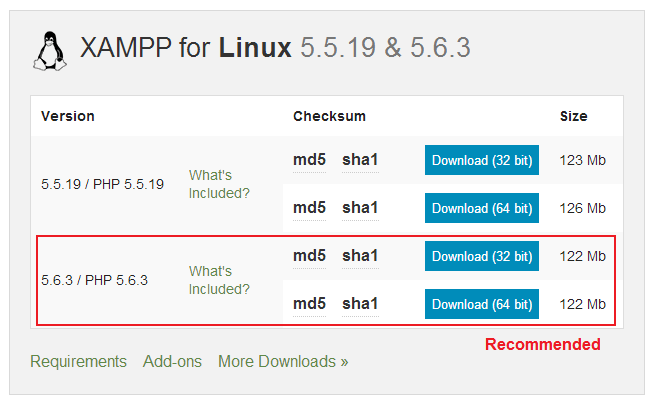
Task: Click the 126 Mb size value
Action: pyautogui.click(x=582, y=208)
